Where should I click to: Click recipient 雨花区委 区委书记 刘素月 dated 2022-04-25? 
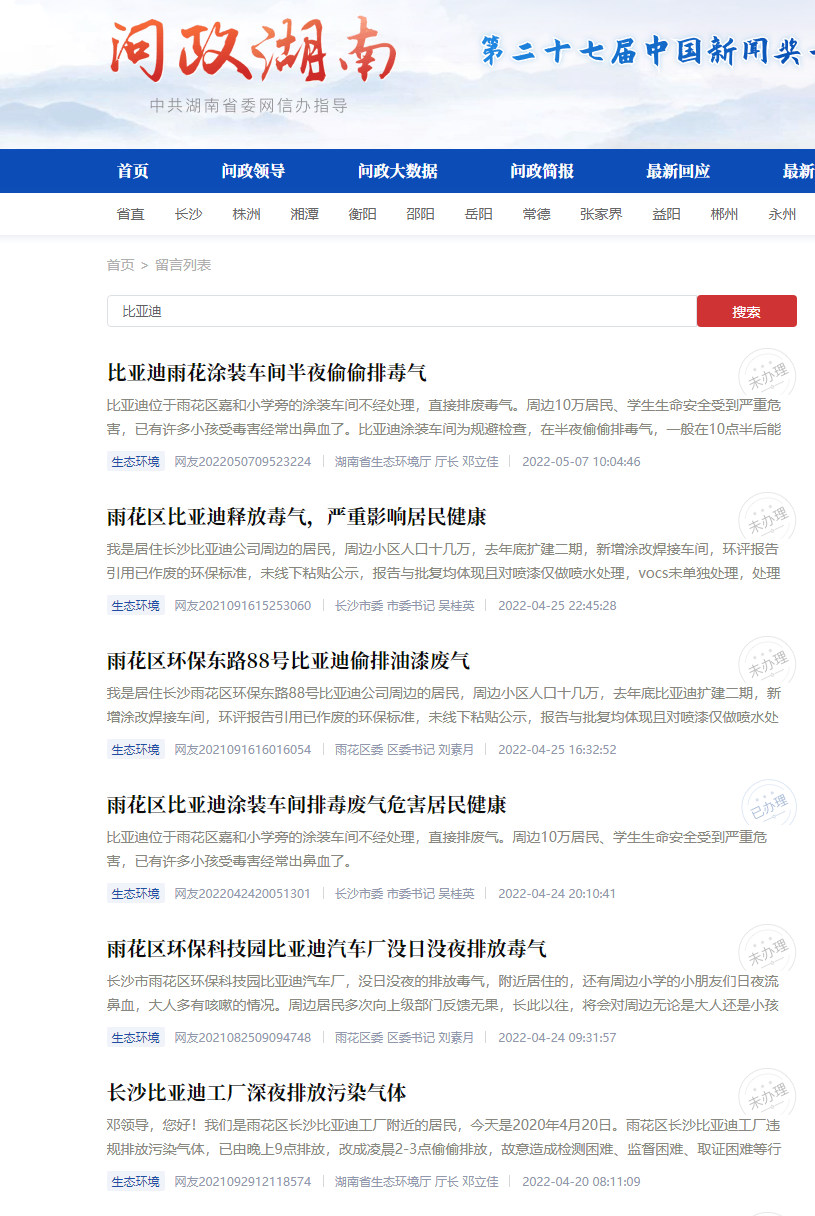click(404, 750)
